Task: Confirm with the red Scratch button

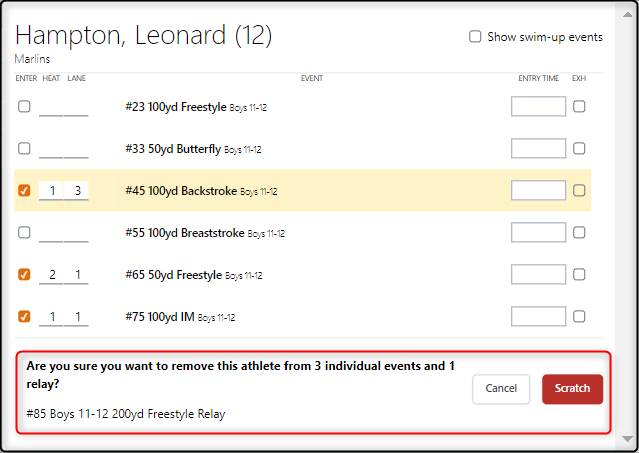Action: (572, 389)
